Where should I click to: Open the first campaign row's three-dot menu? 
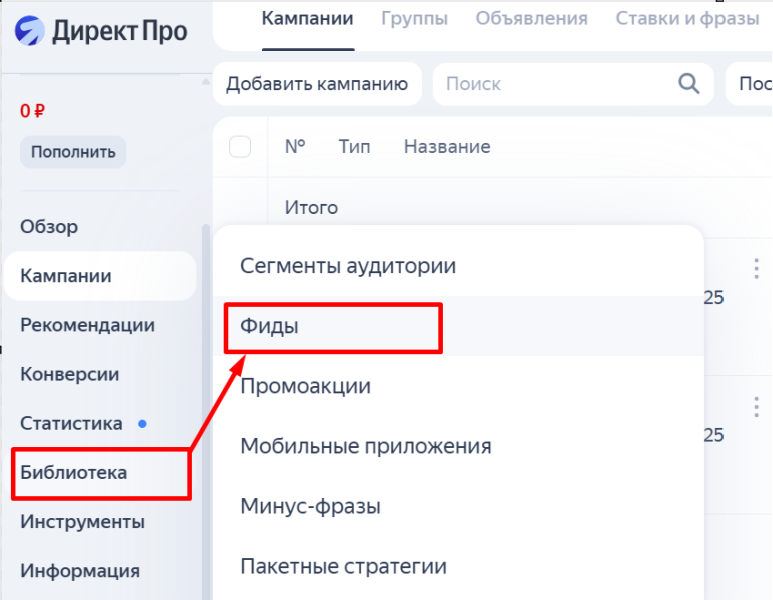tap(756, 268)
